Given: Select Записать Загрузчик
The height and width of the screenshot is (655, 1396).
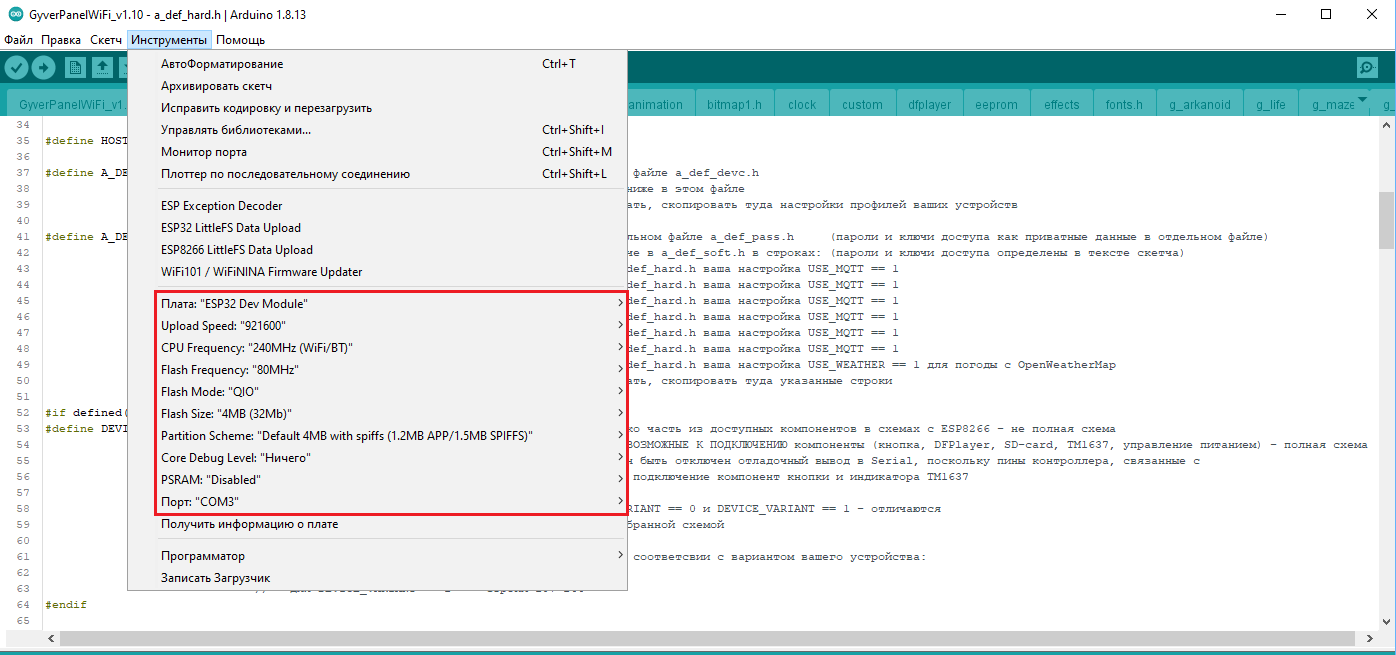Looking at the screenshot, I should (x=377, y=578).
